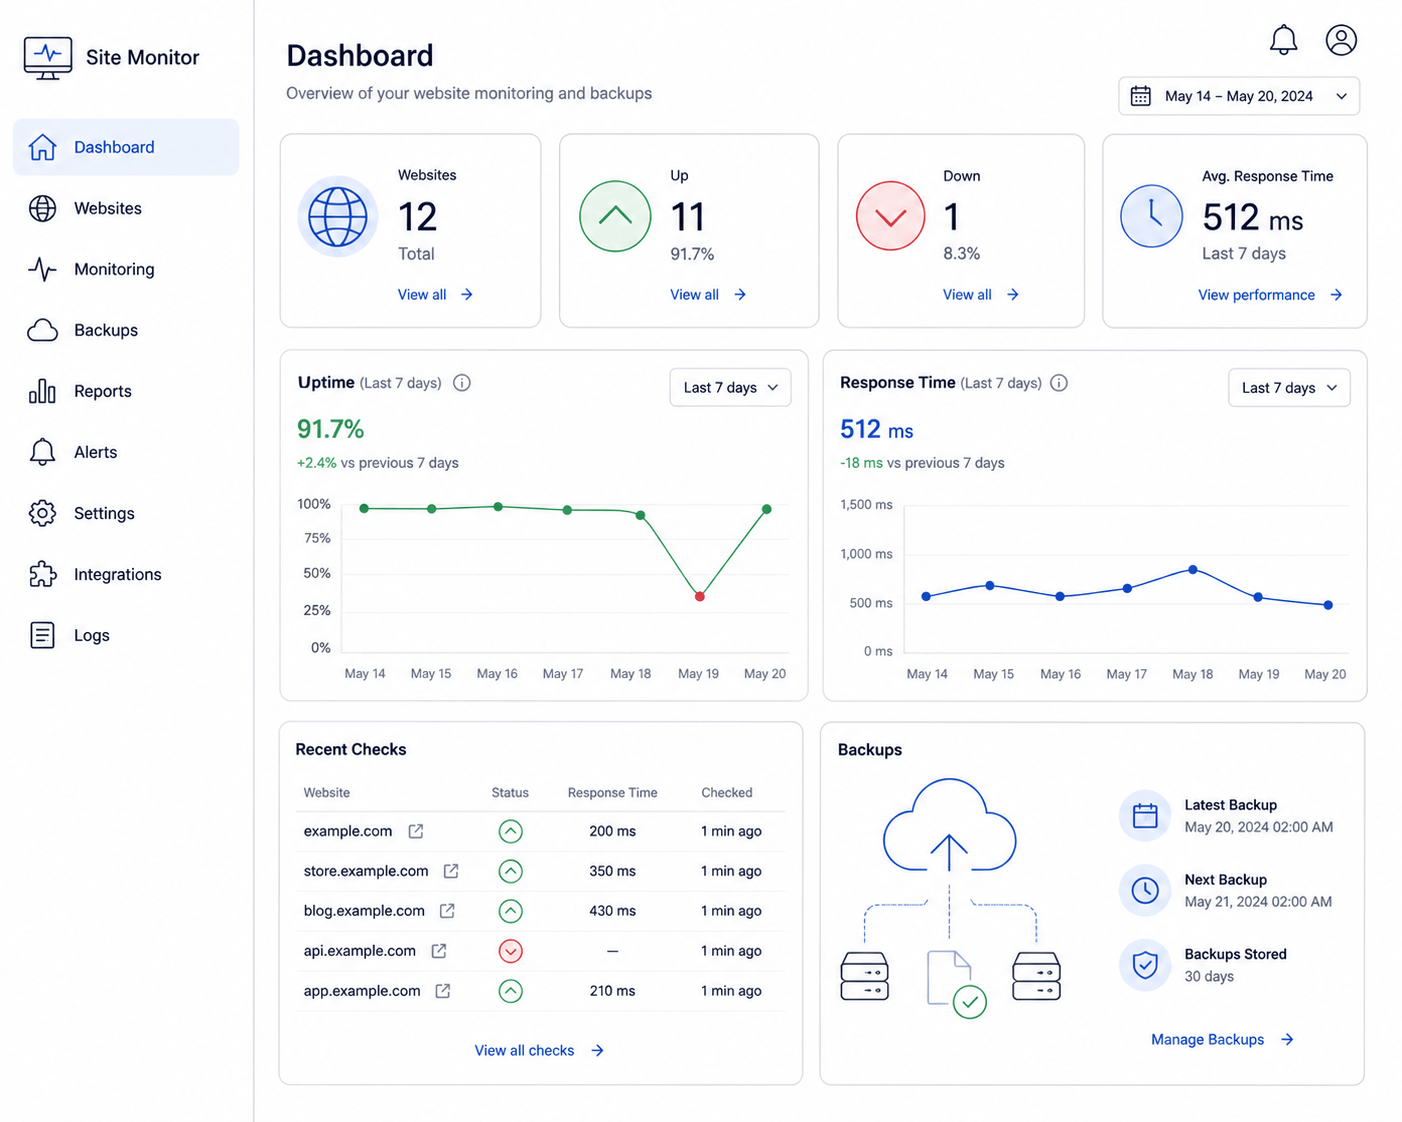Click the Site Monitor logo icon

48,58
